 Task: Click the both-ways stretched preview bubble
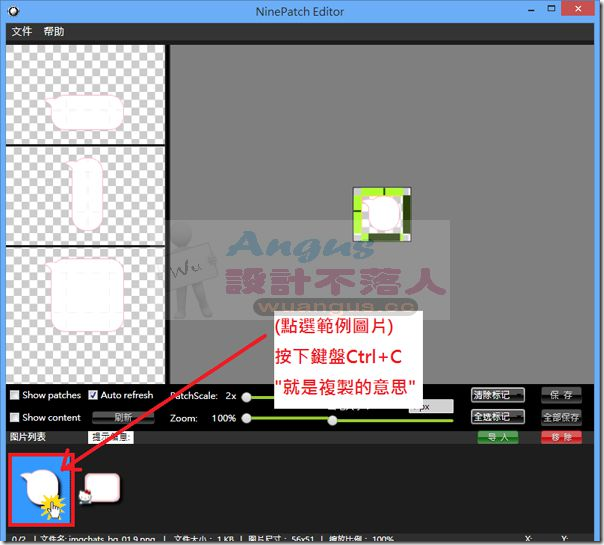[86, 295]
